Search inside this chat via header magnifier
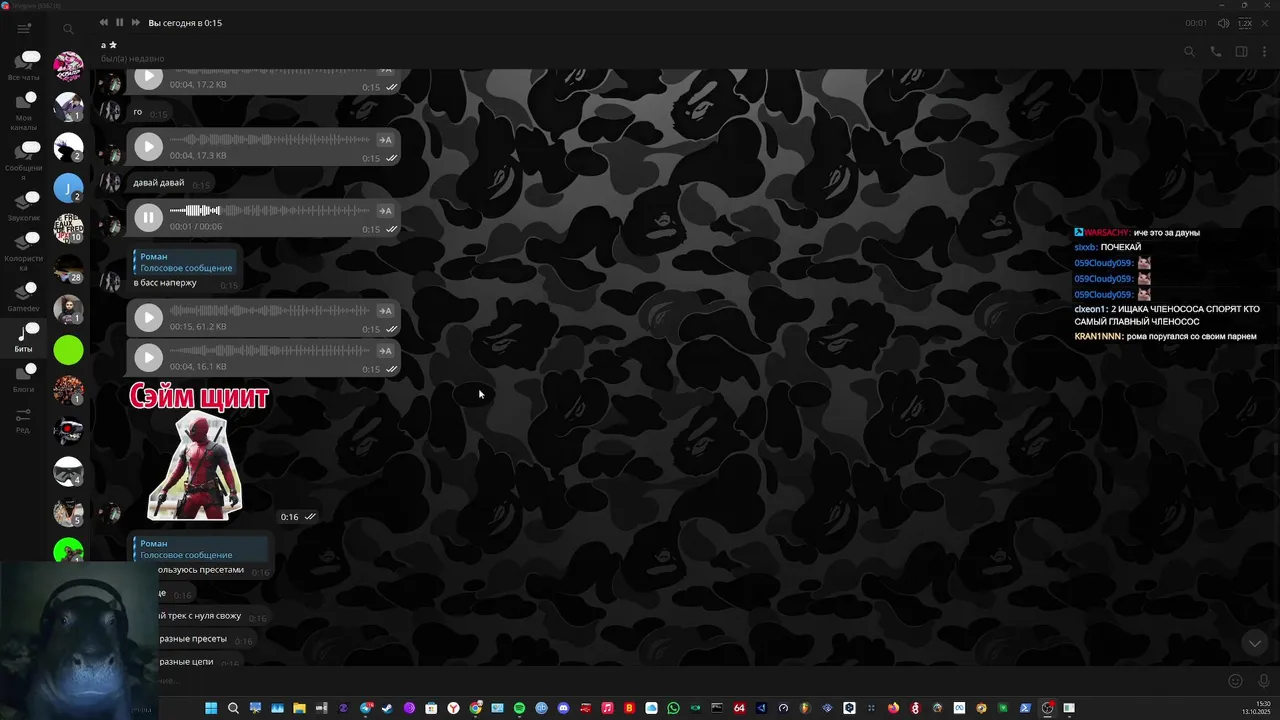The image size is (1280, 720). (1189, 52)
